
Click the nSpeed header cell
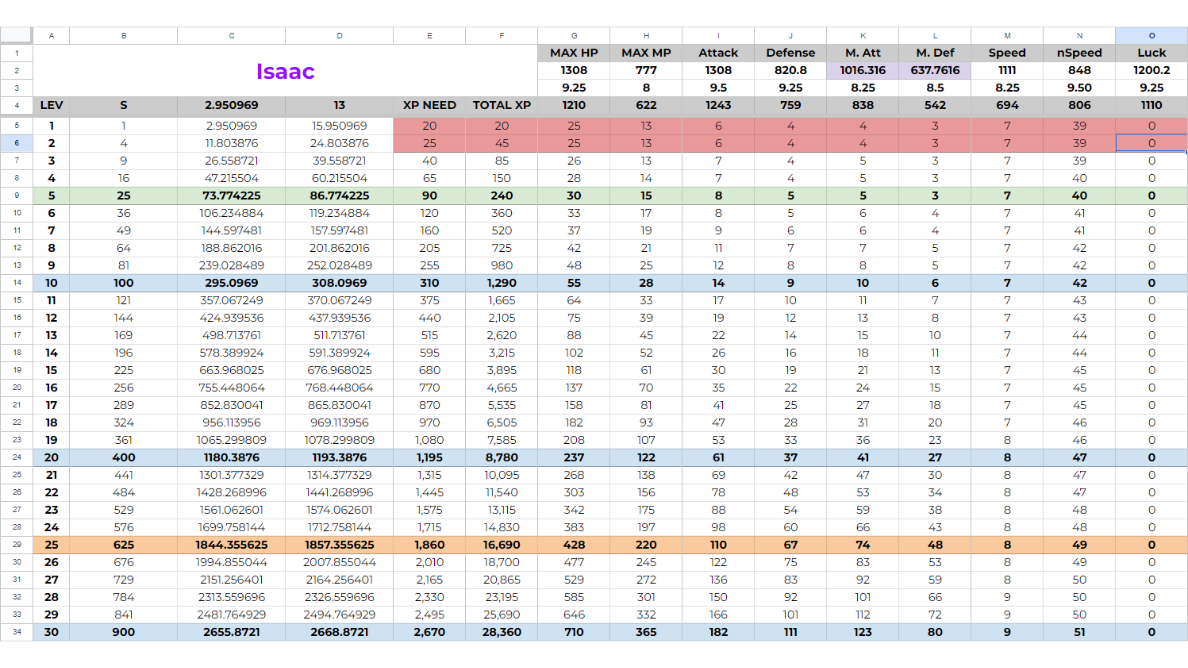pyautogui.click(x=1079, y=53)
